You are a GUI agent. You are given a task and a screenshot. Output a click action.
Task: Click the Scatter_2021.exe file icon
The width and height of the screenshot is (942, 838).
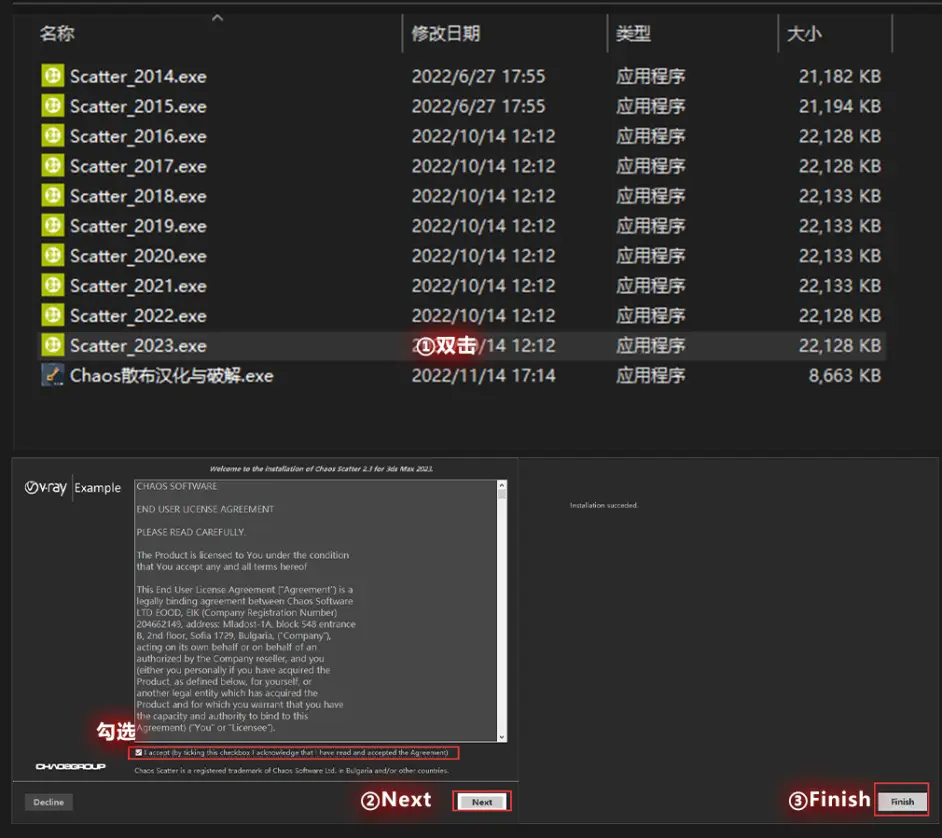53,285
